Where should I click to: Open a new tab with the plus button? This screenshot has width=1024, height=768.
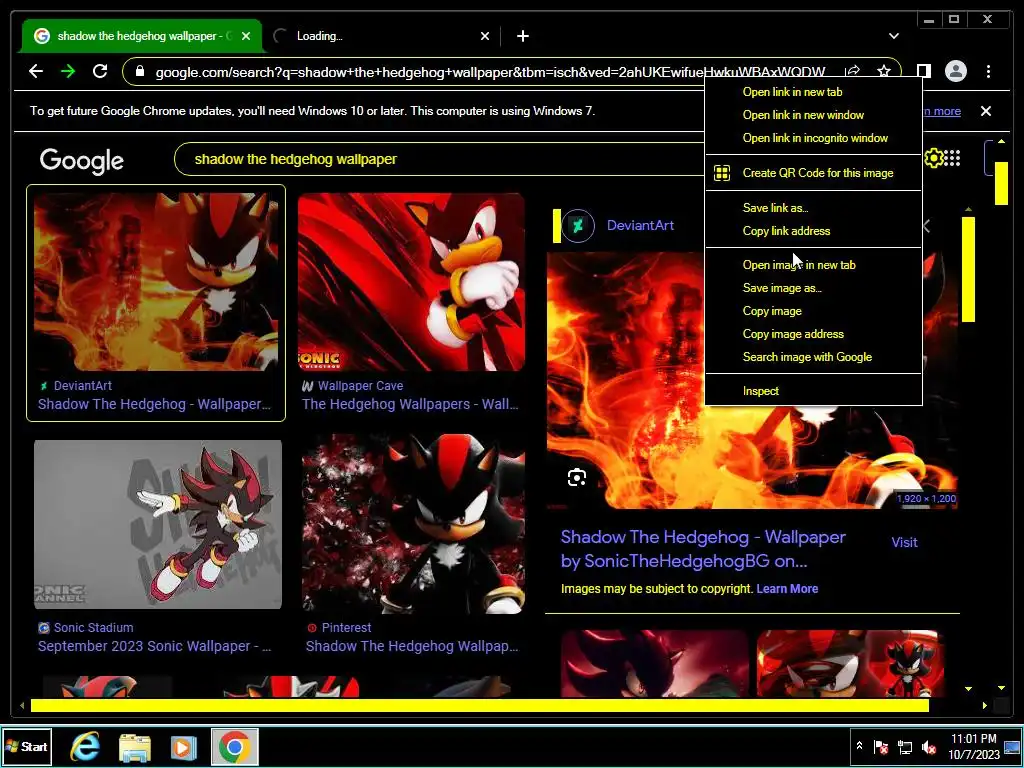(x=522, y=36)
